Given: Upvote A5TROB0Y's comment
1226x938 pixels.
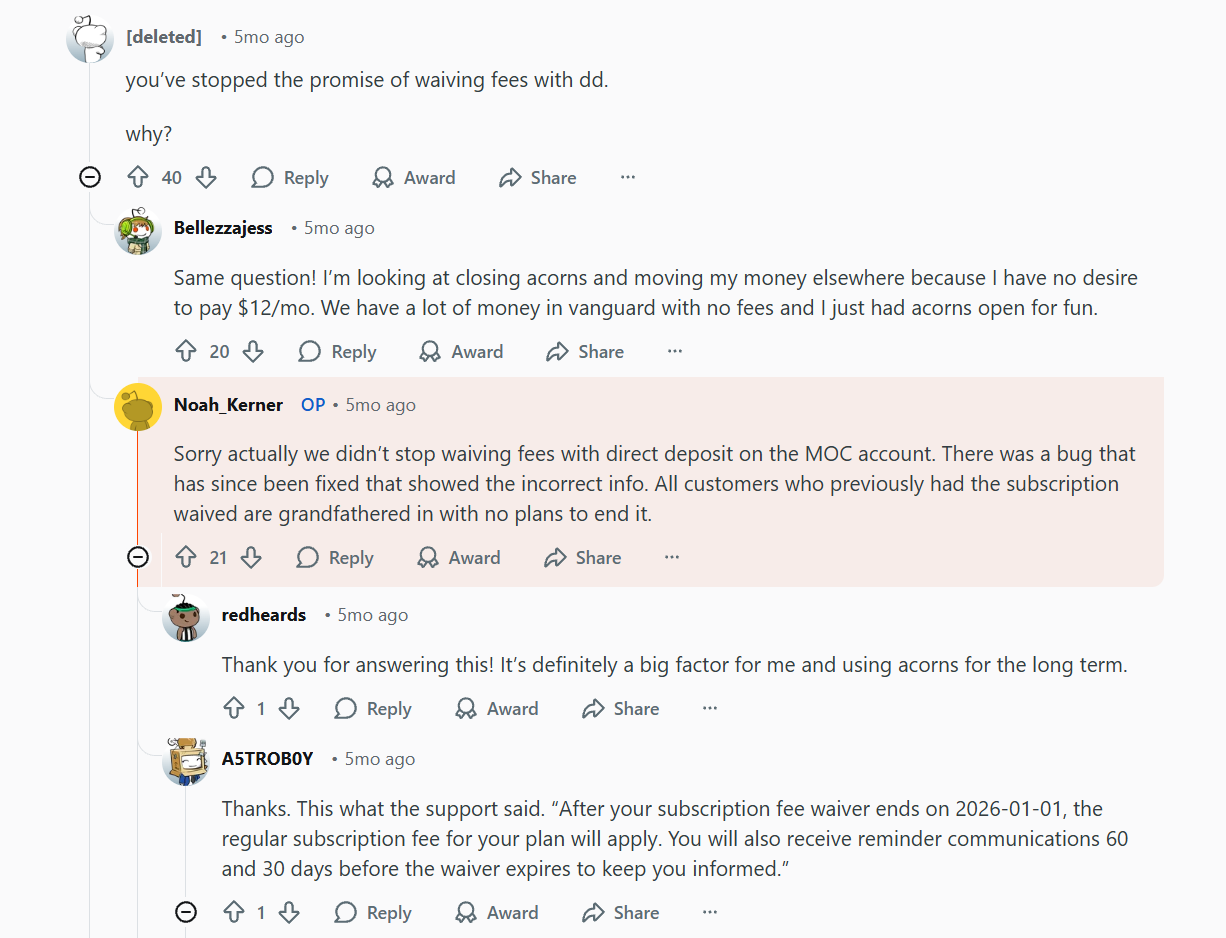Looking at the screenshot, I should [x=234, y=912].
